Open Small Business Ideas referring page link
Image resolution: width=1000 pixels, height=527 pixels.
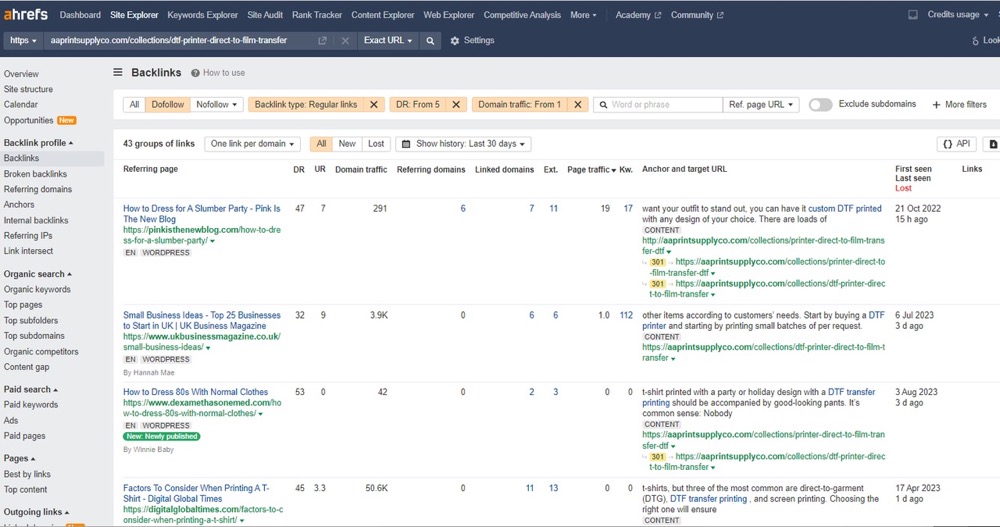click(202, 320)
